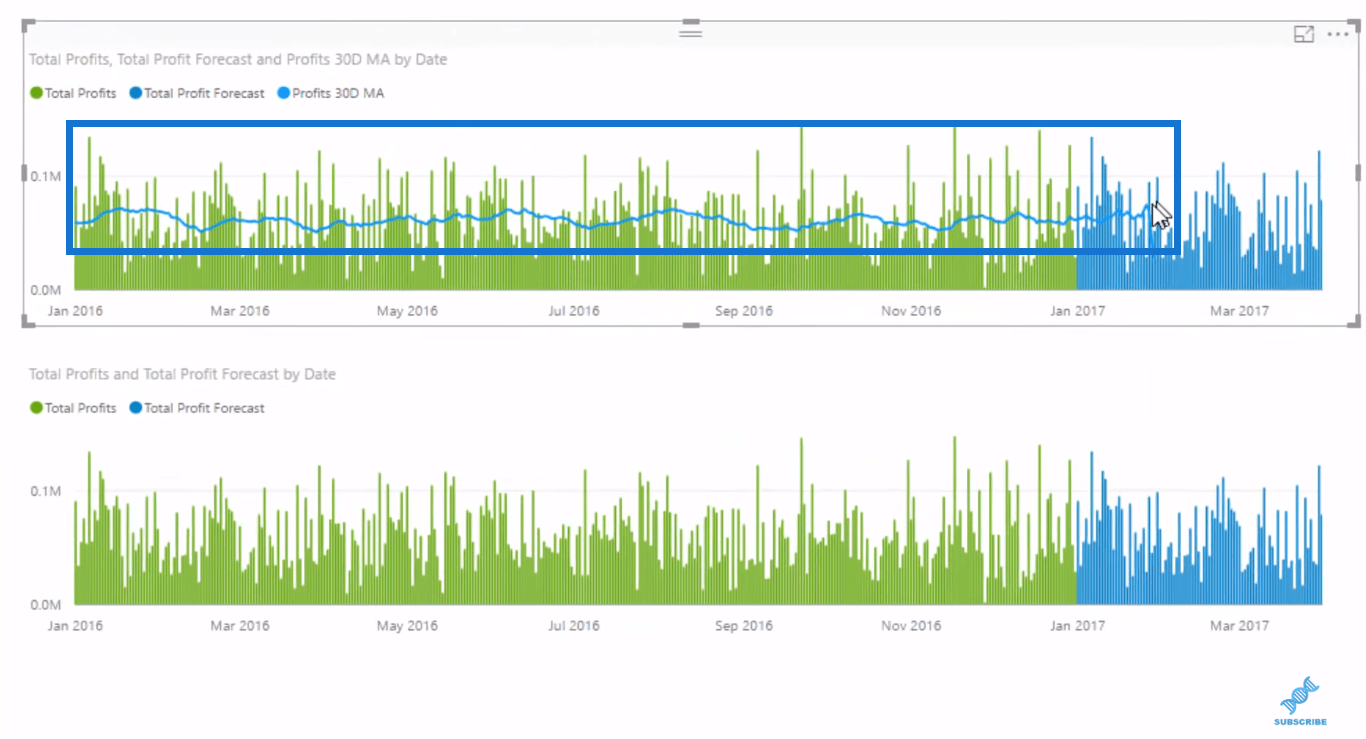
Task: Click the Nov 2016 axis label in bottom chart
Action: 911,626
